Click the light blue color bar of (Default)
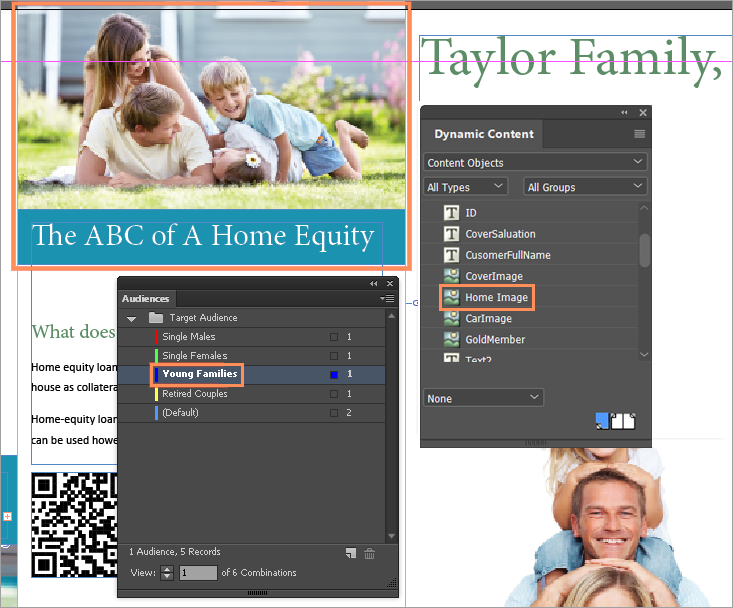Viewport: 733px width, 608px height. coord(156,413)
